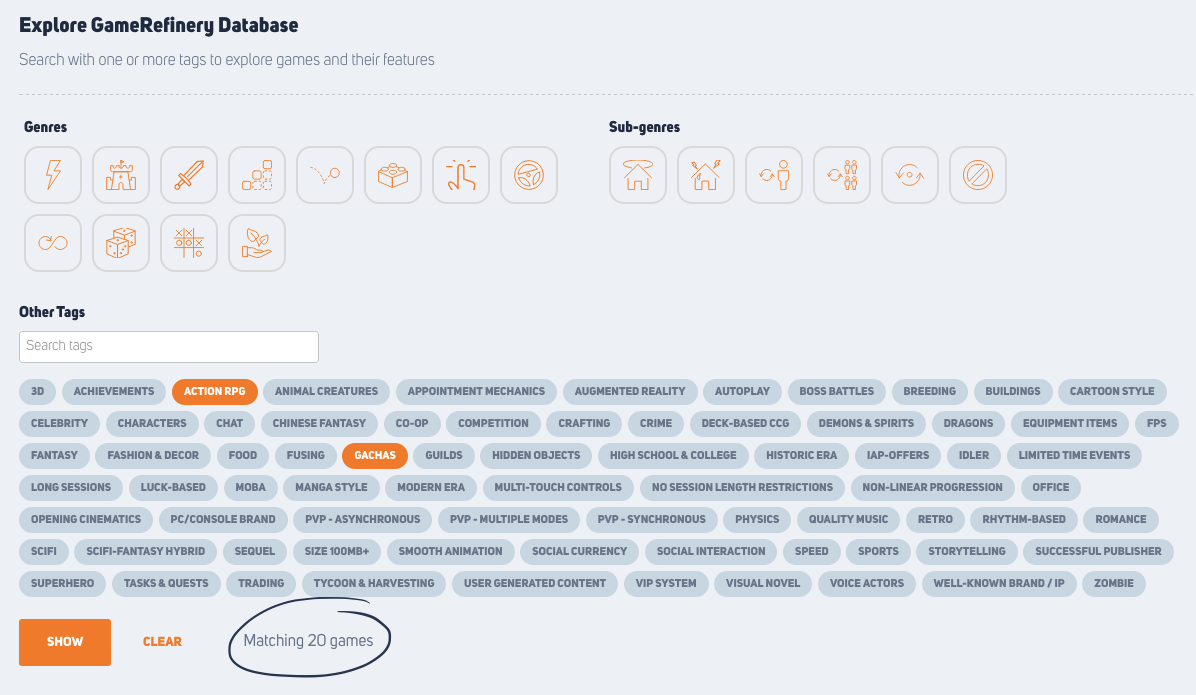Toggle off the GACHAS tag
The image size is (1196, 695).
pos(374,455)
